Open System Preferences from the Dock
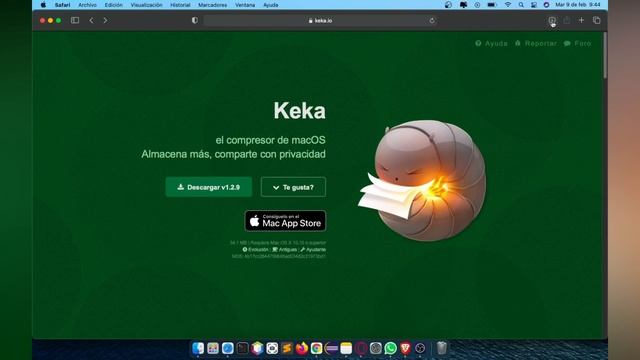 (376, 348)
